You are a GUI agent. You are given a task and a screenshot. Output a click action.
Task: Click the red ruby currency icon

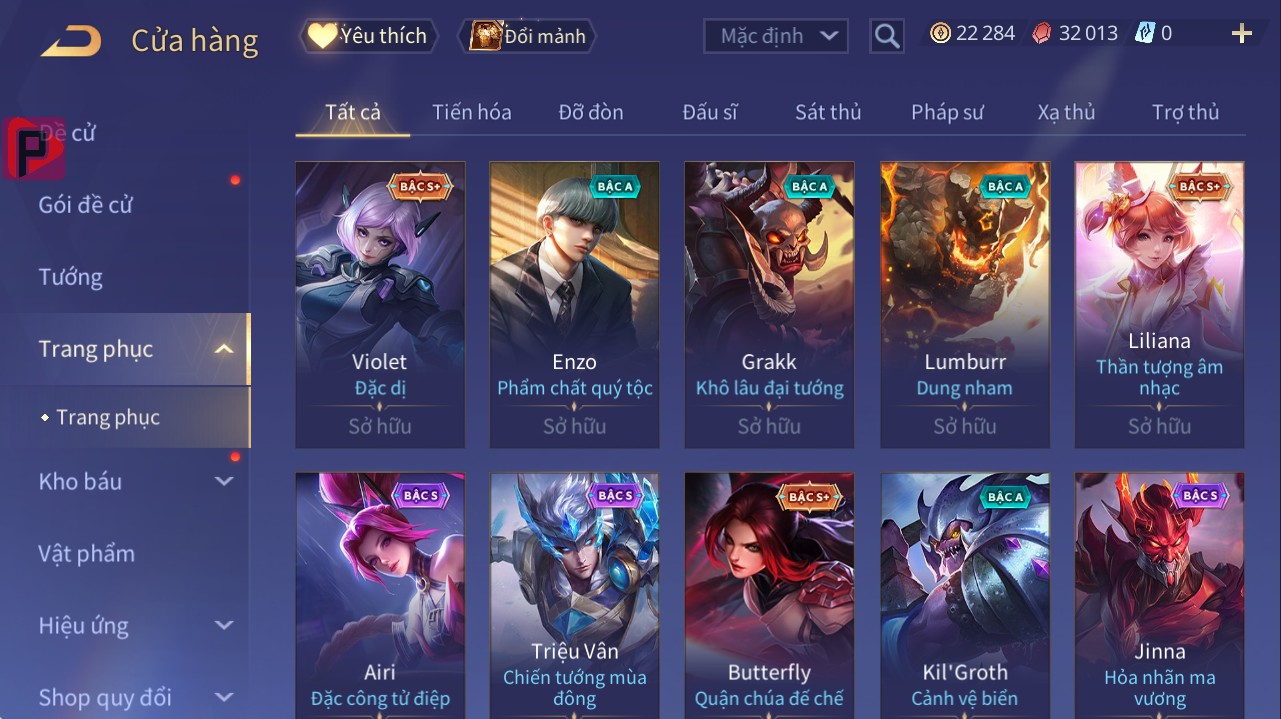click(x=1042, y=33)
